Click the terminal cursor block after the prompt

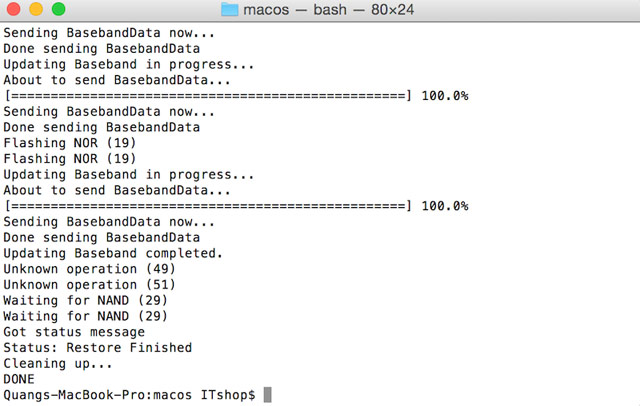267,395
